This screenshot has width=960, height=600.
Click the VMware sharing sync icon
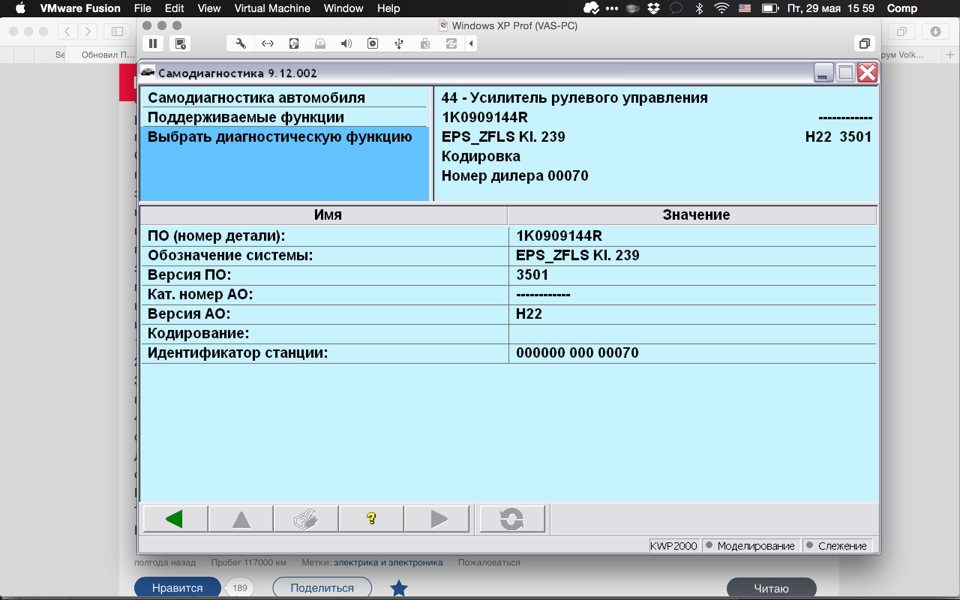pos(451,43)
